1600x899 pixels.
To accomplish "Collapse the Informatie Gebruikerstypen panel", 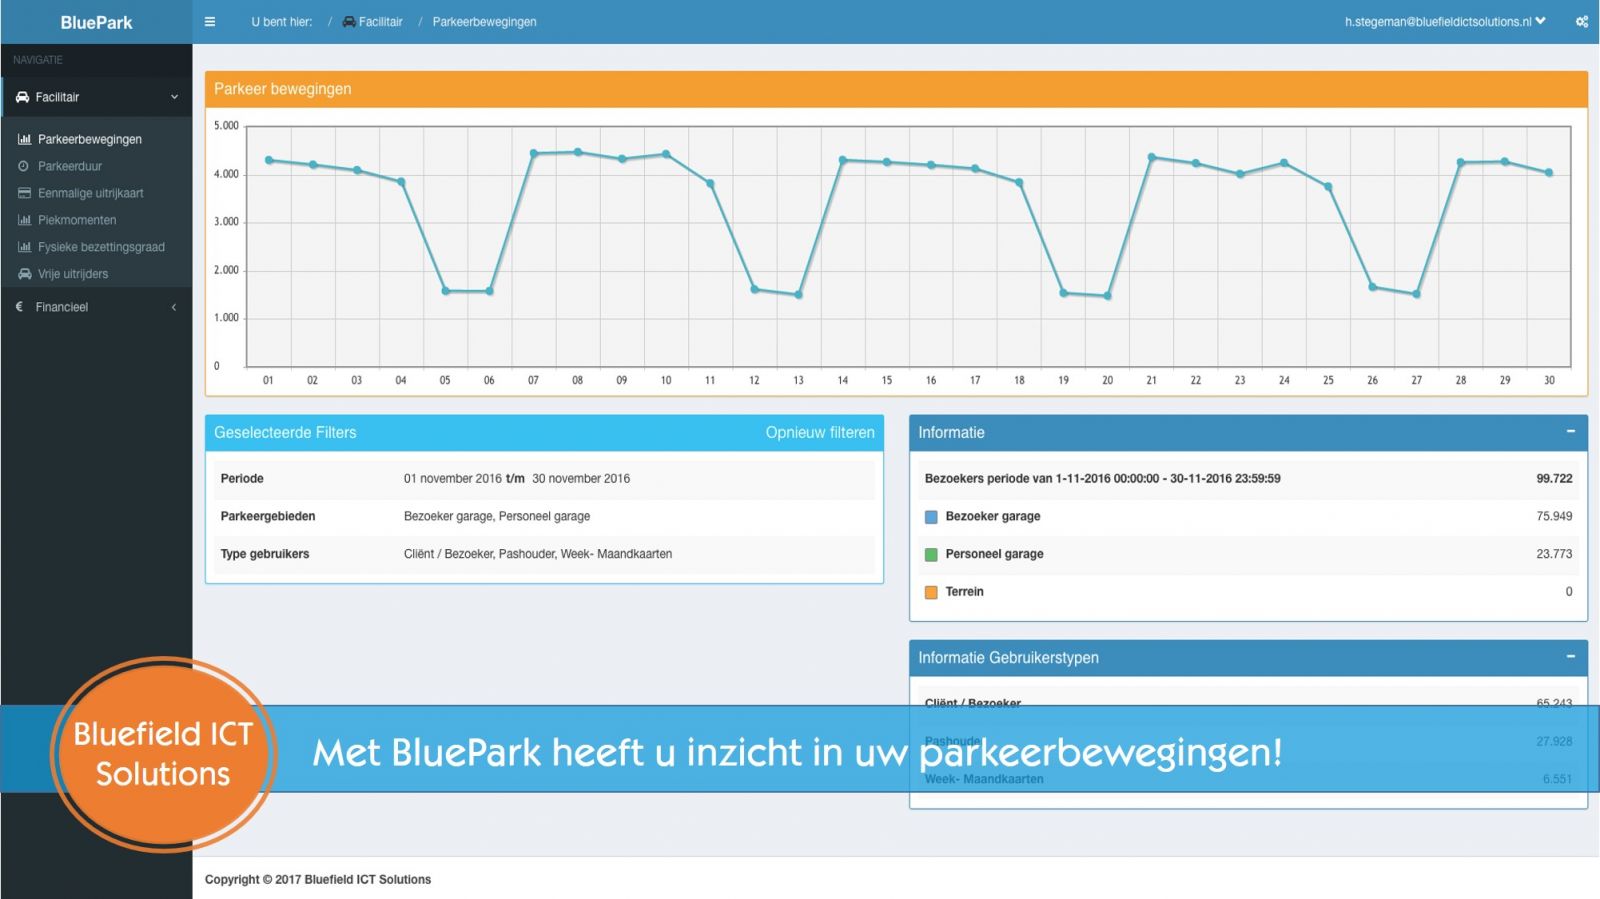I will 1570,657.
